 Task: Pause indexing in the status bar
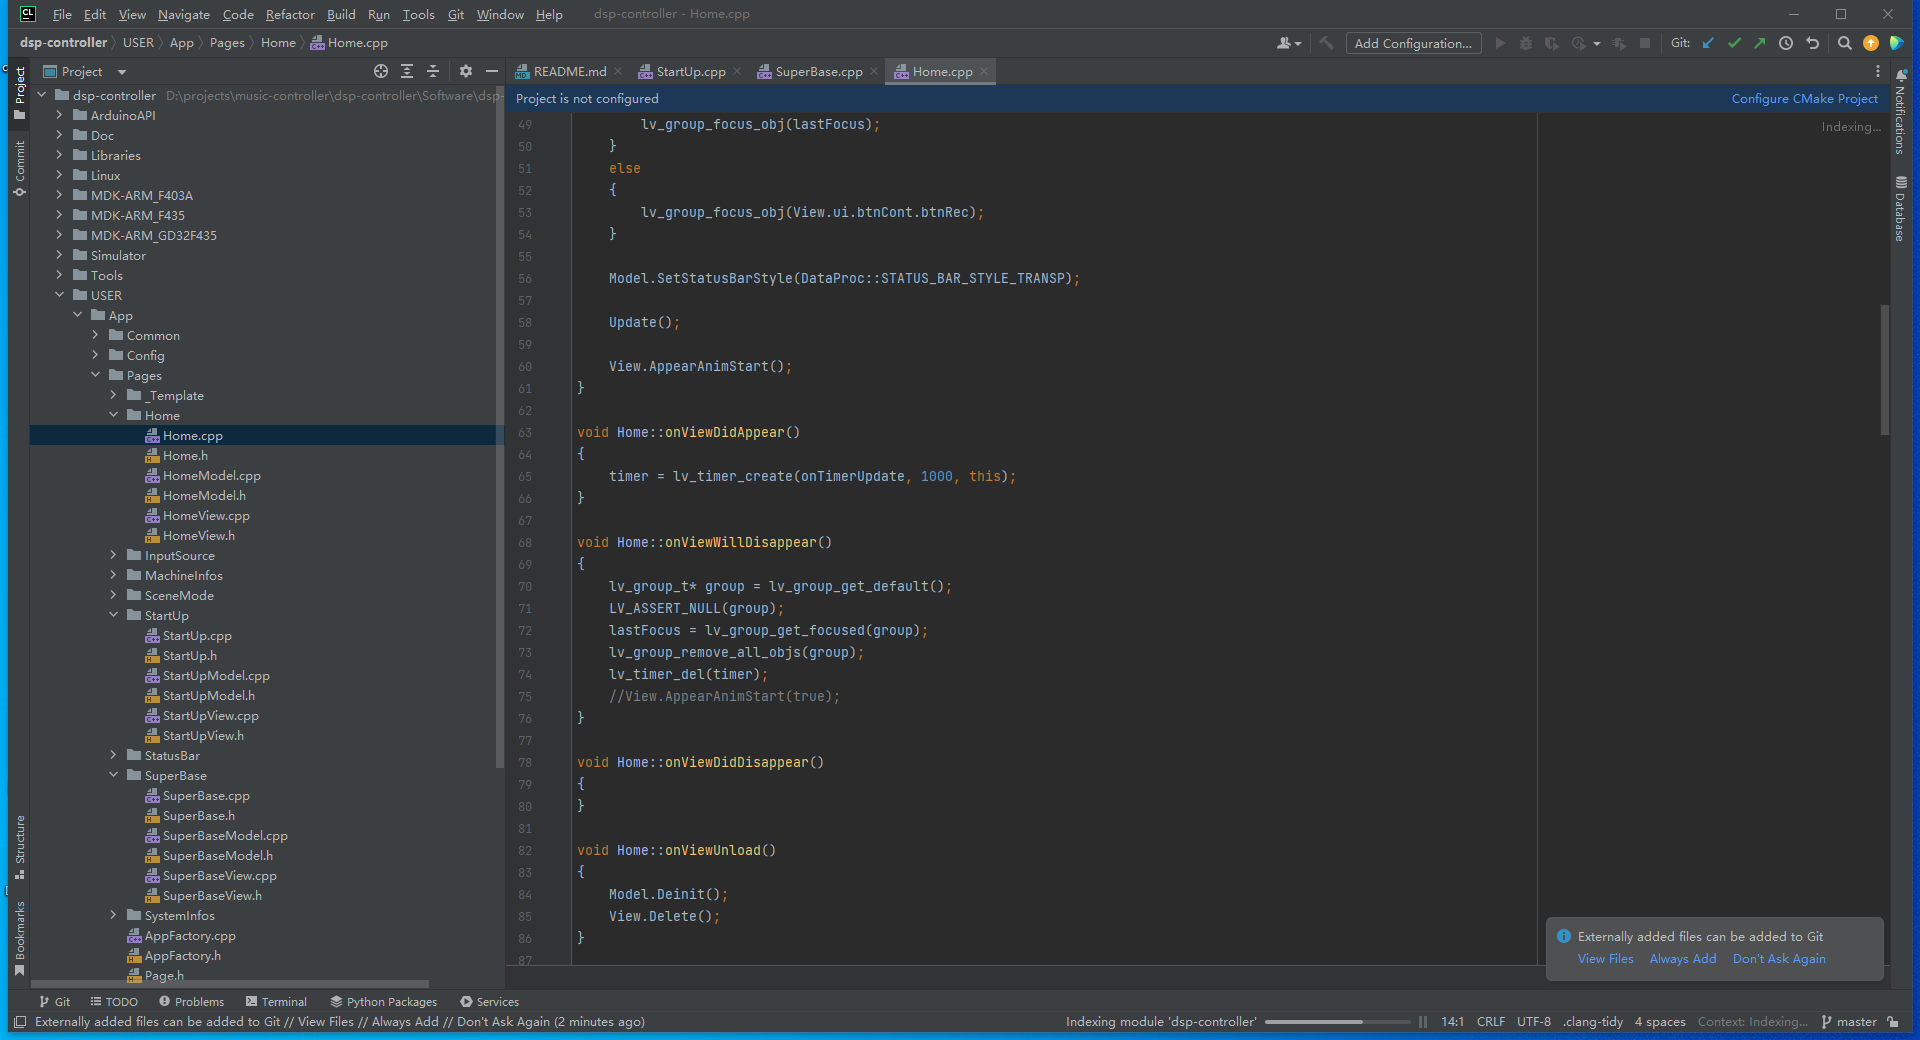[1422, 1022]
